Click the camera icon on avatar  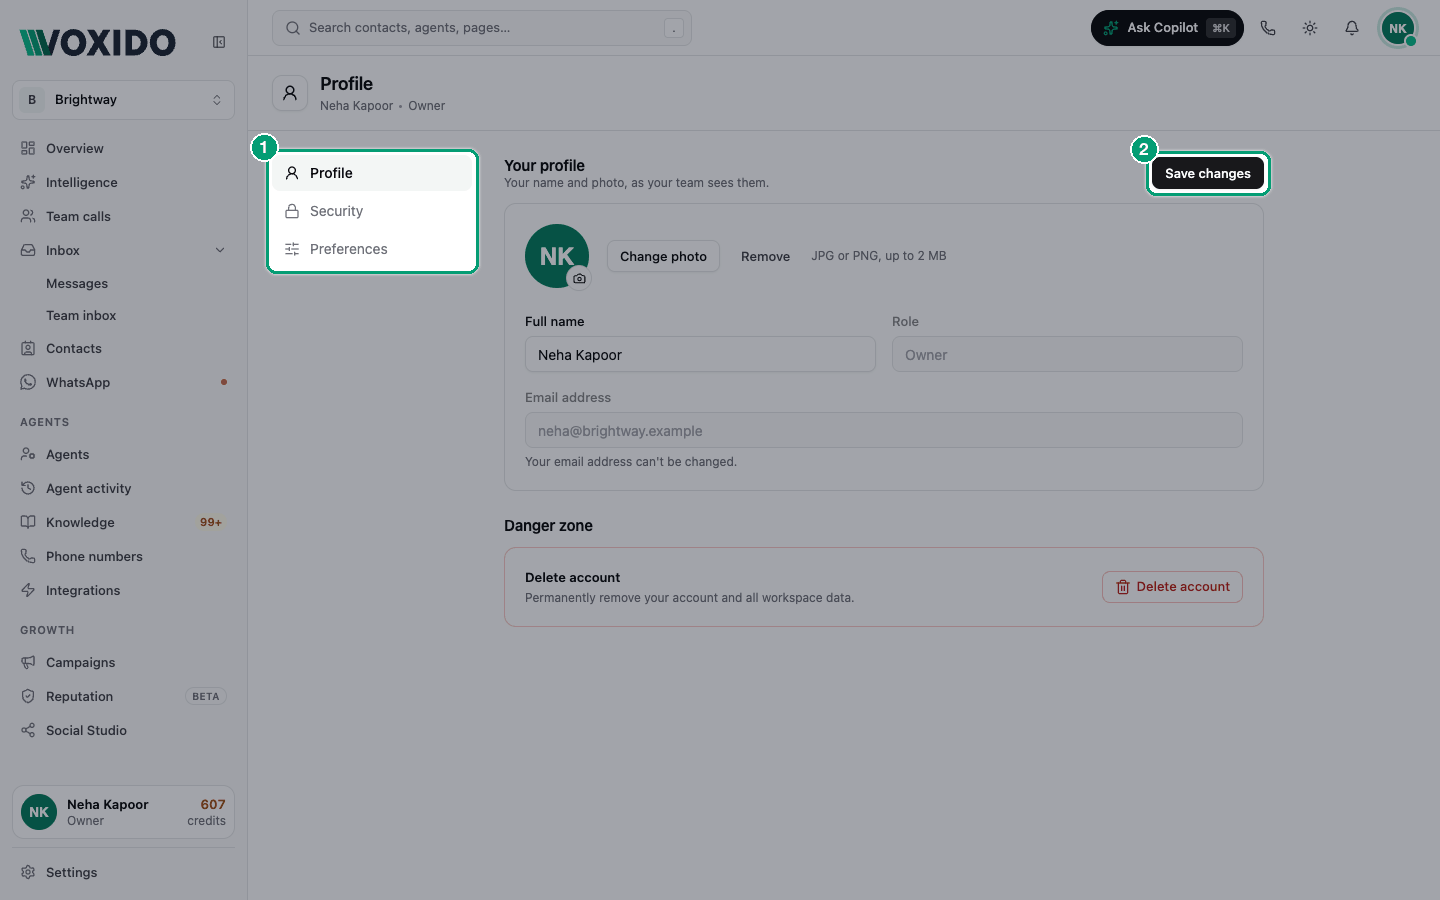point(579,278)
